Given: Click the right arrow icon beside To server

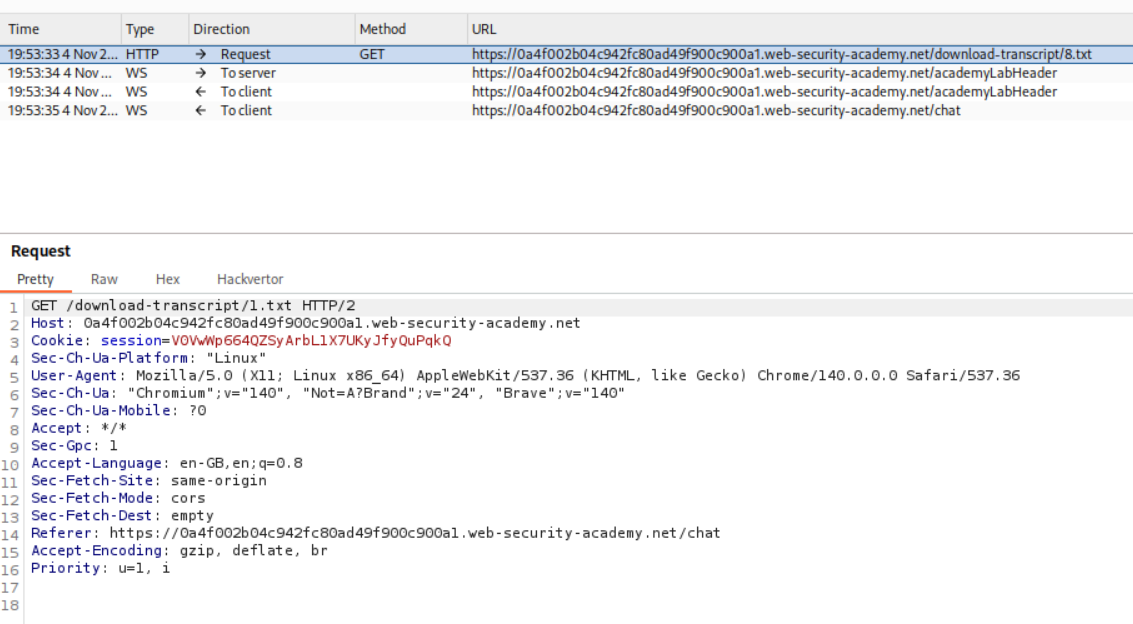Looking at the screenshot, I should click(x=201, y=73).
